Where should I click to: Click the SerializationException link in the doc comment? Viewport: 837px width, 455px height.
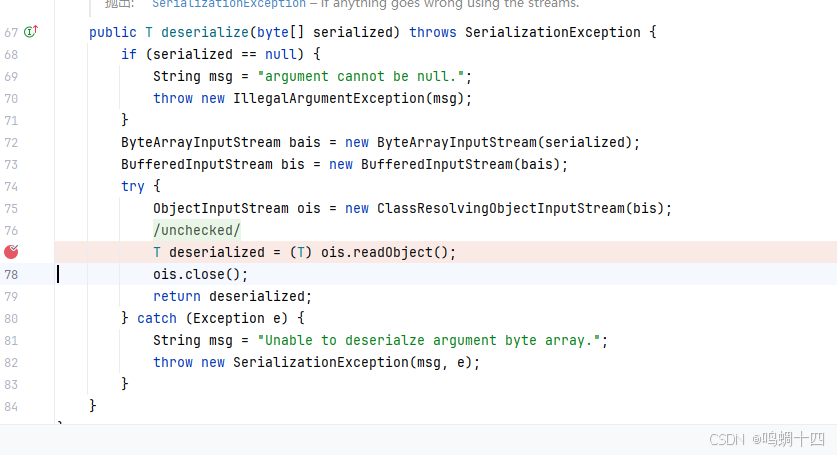click(229, 4)
